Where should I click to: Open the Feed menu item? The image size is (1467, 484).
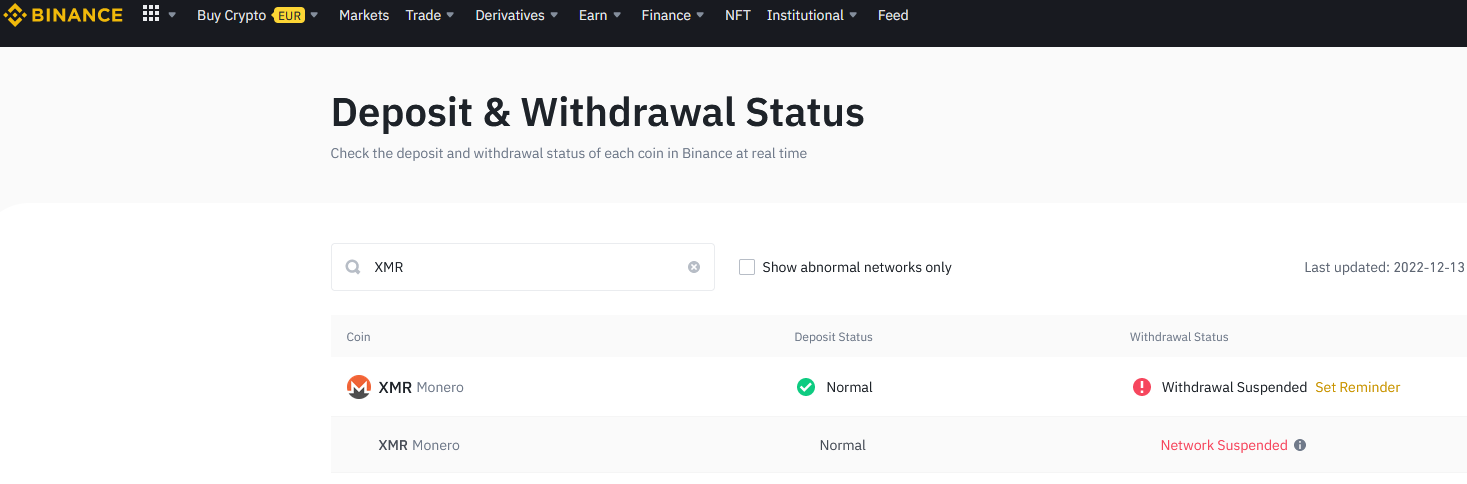pyautogui.click(x=893, y=15)
